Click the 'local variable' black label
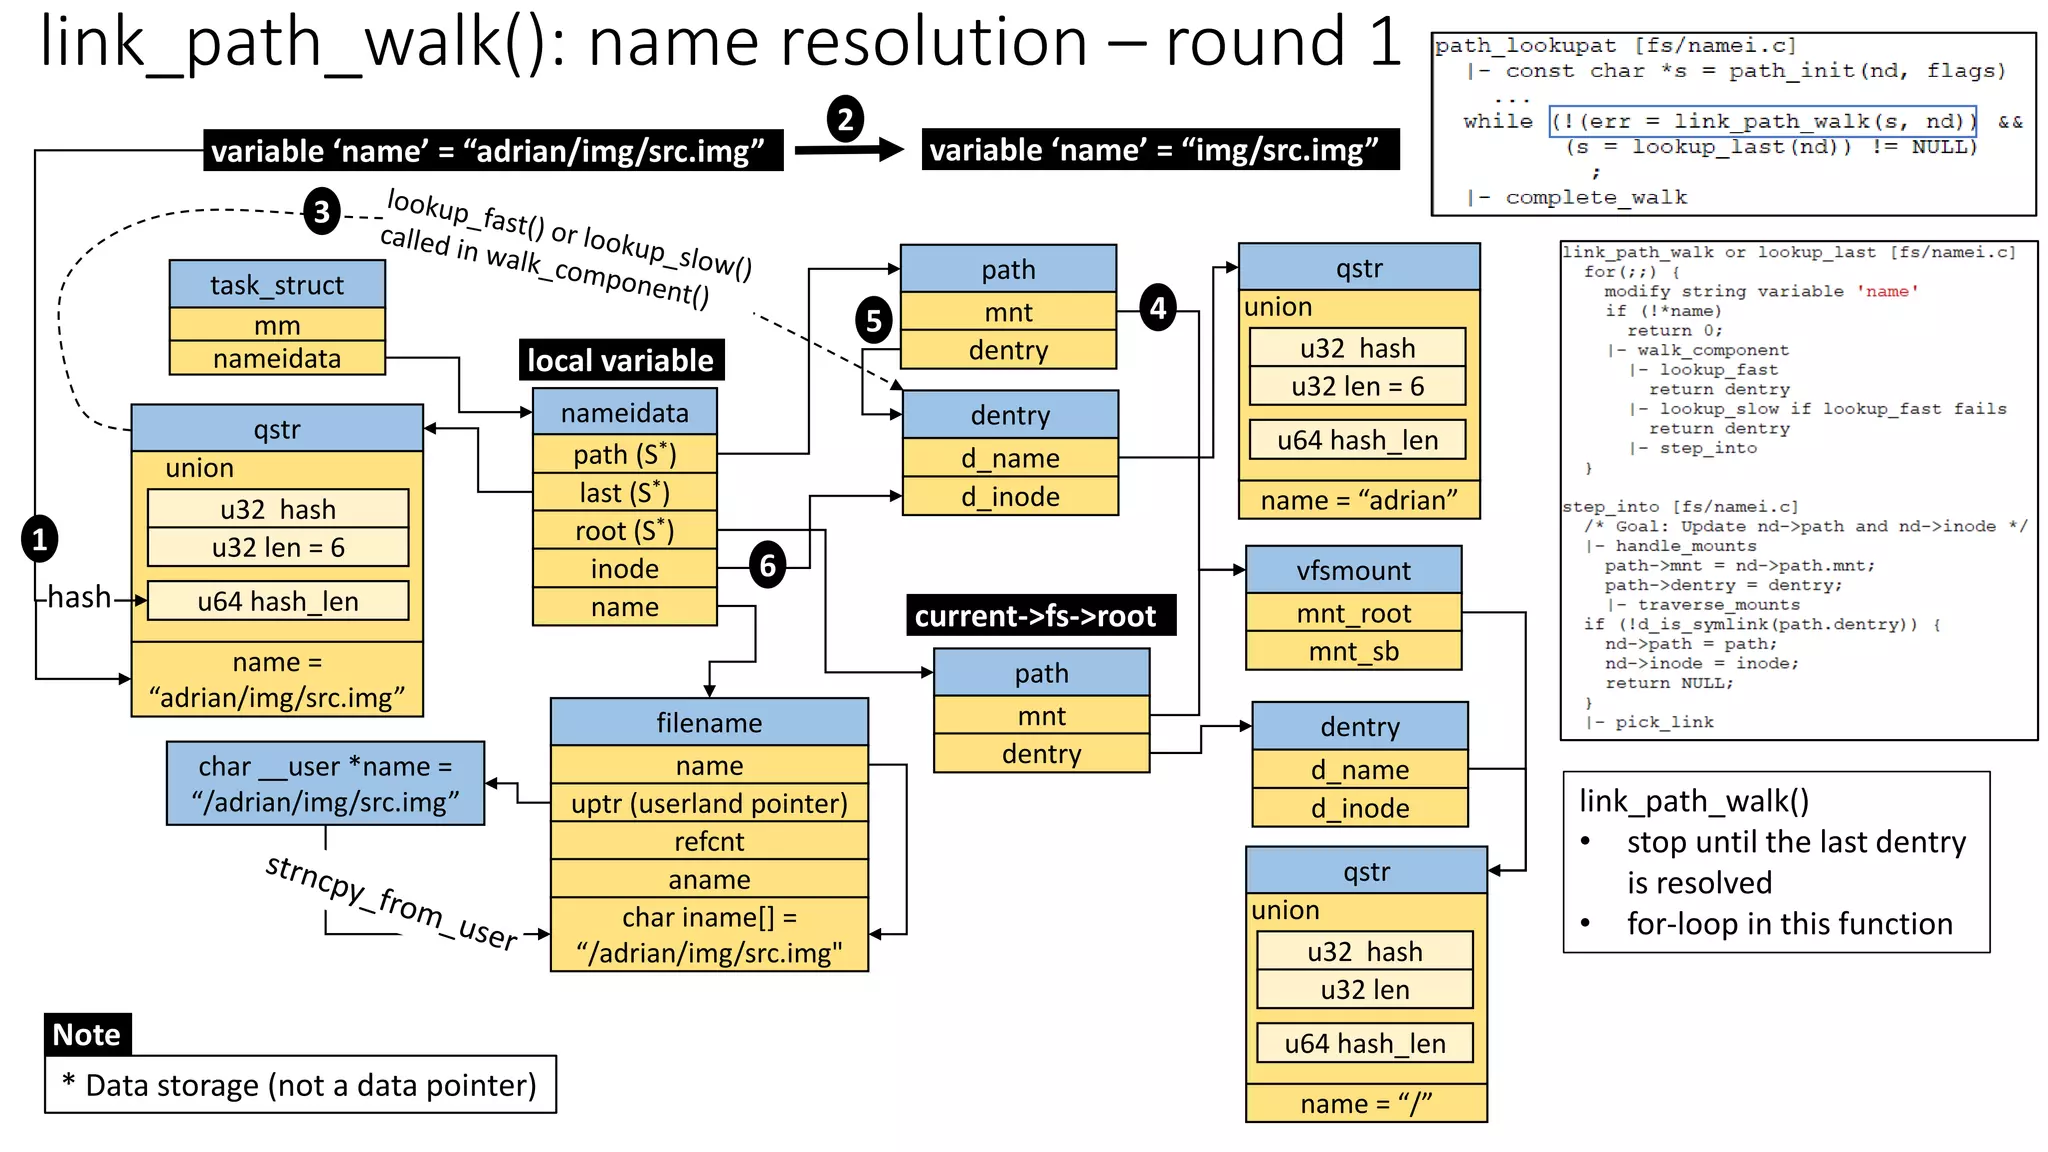Viewport: 2048px width, 1152px height. pyautogui.click(x=620, y=360)
